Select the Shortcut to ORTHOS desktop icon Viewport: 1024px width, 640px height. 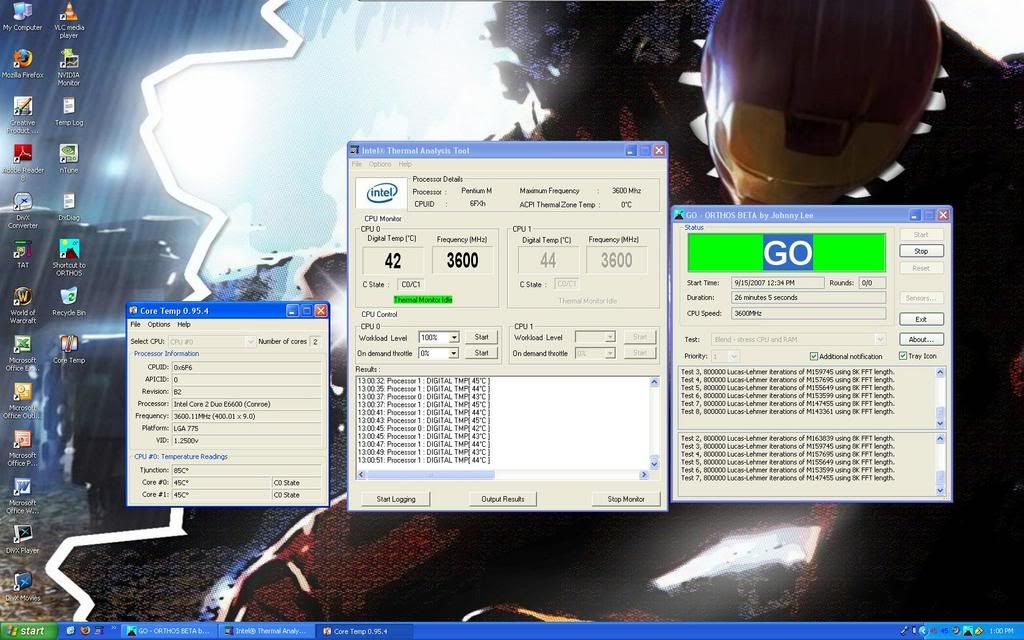point(69,257)
